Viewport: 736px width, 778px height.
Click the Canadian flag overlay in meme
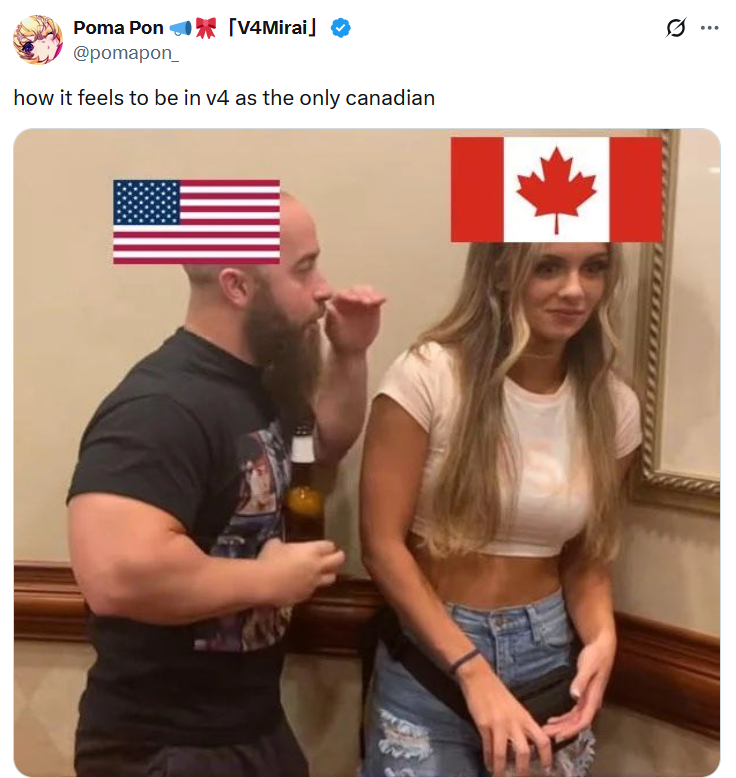(x=556, y=190)
